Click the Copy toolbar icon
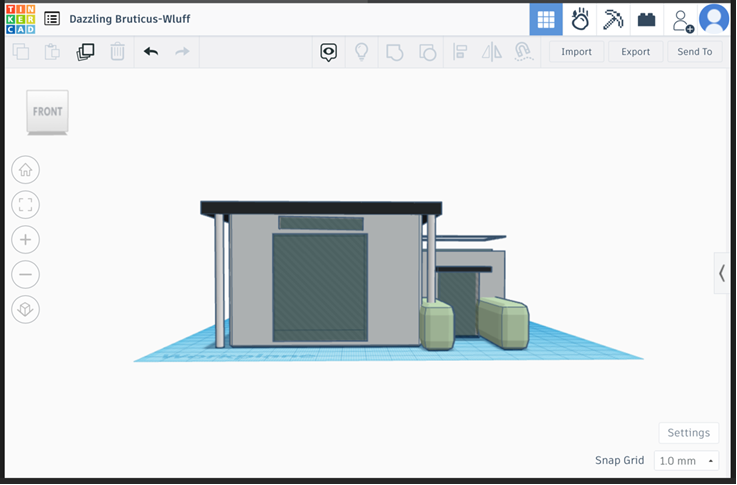The width and height of the screenshot is (737, 485). coord(21,52)
